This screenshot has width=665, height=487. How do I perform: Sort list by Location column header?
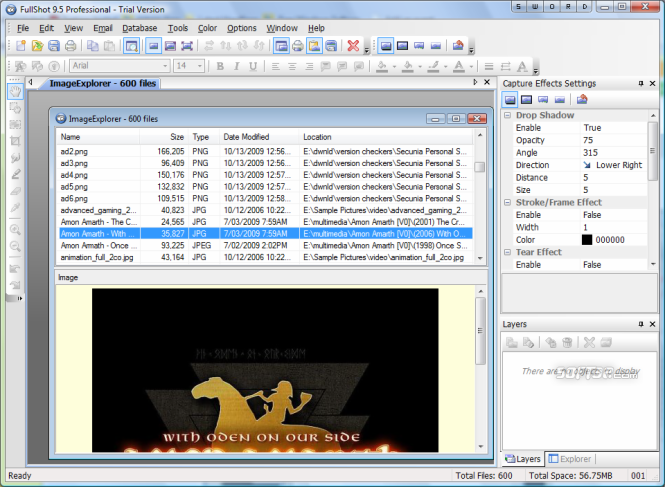pyautogui.click(x=386, y=137)
